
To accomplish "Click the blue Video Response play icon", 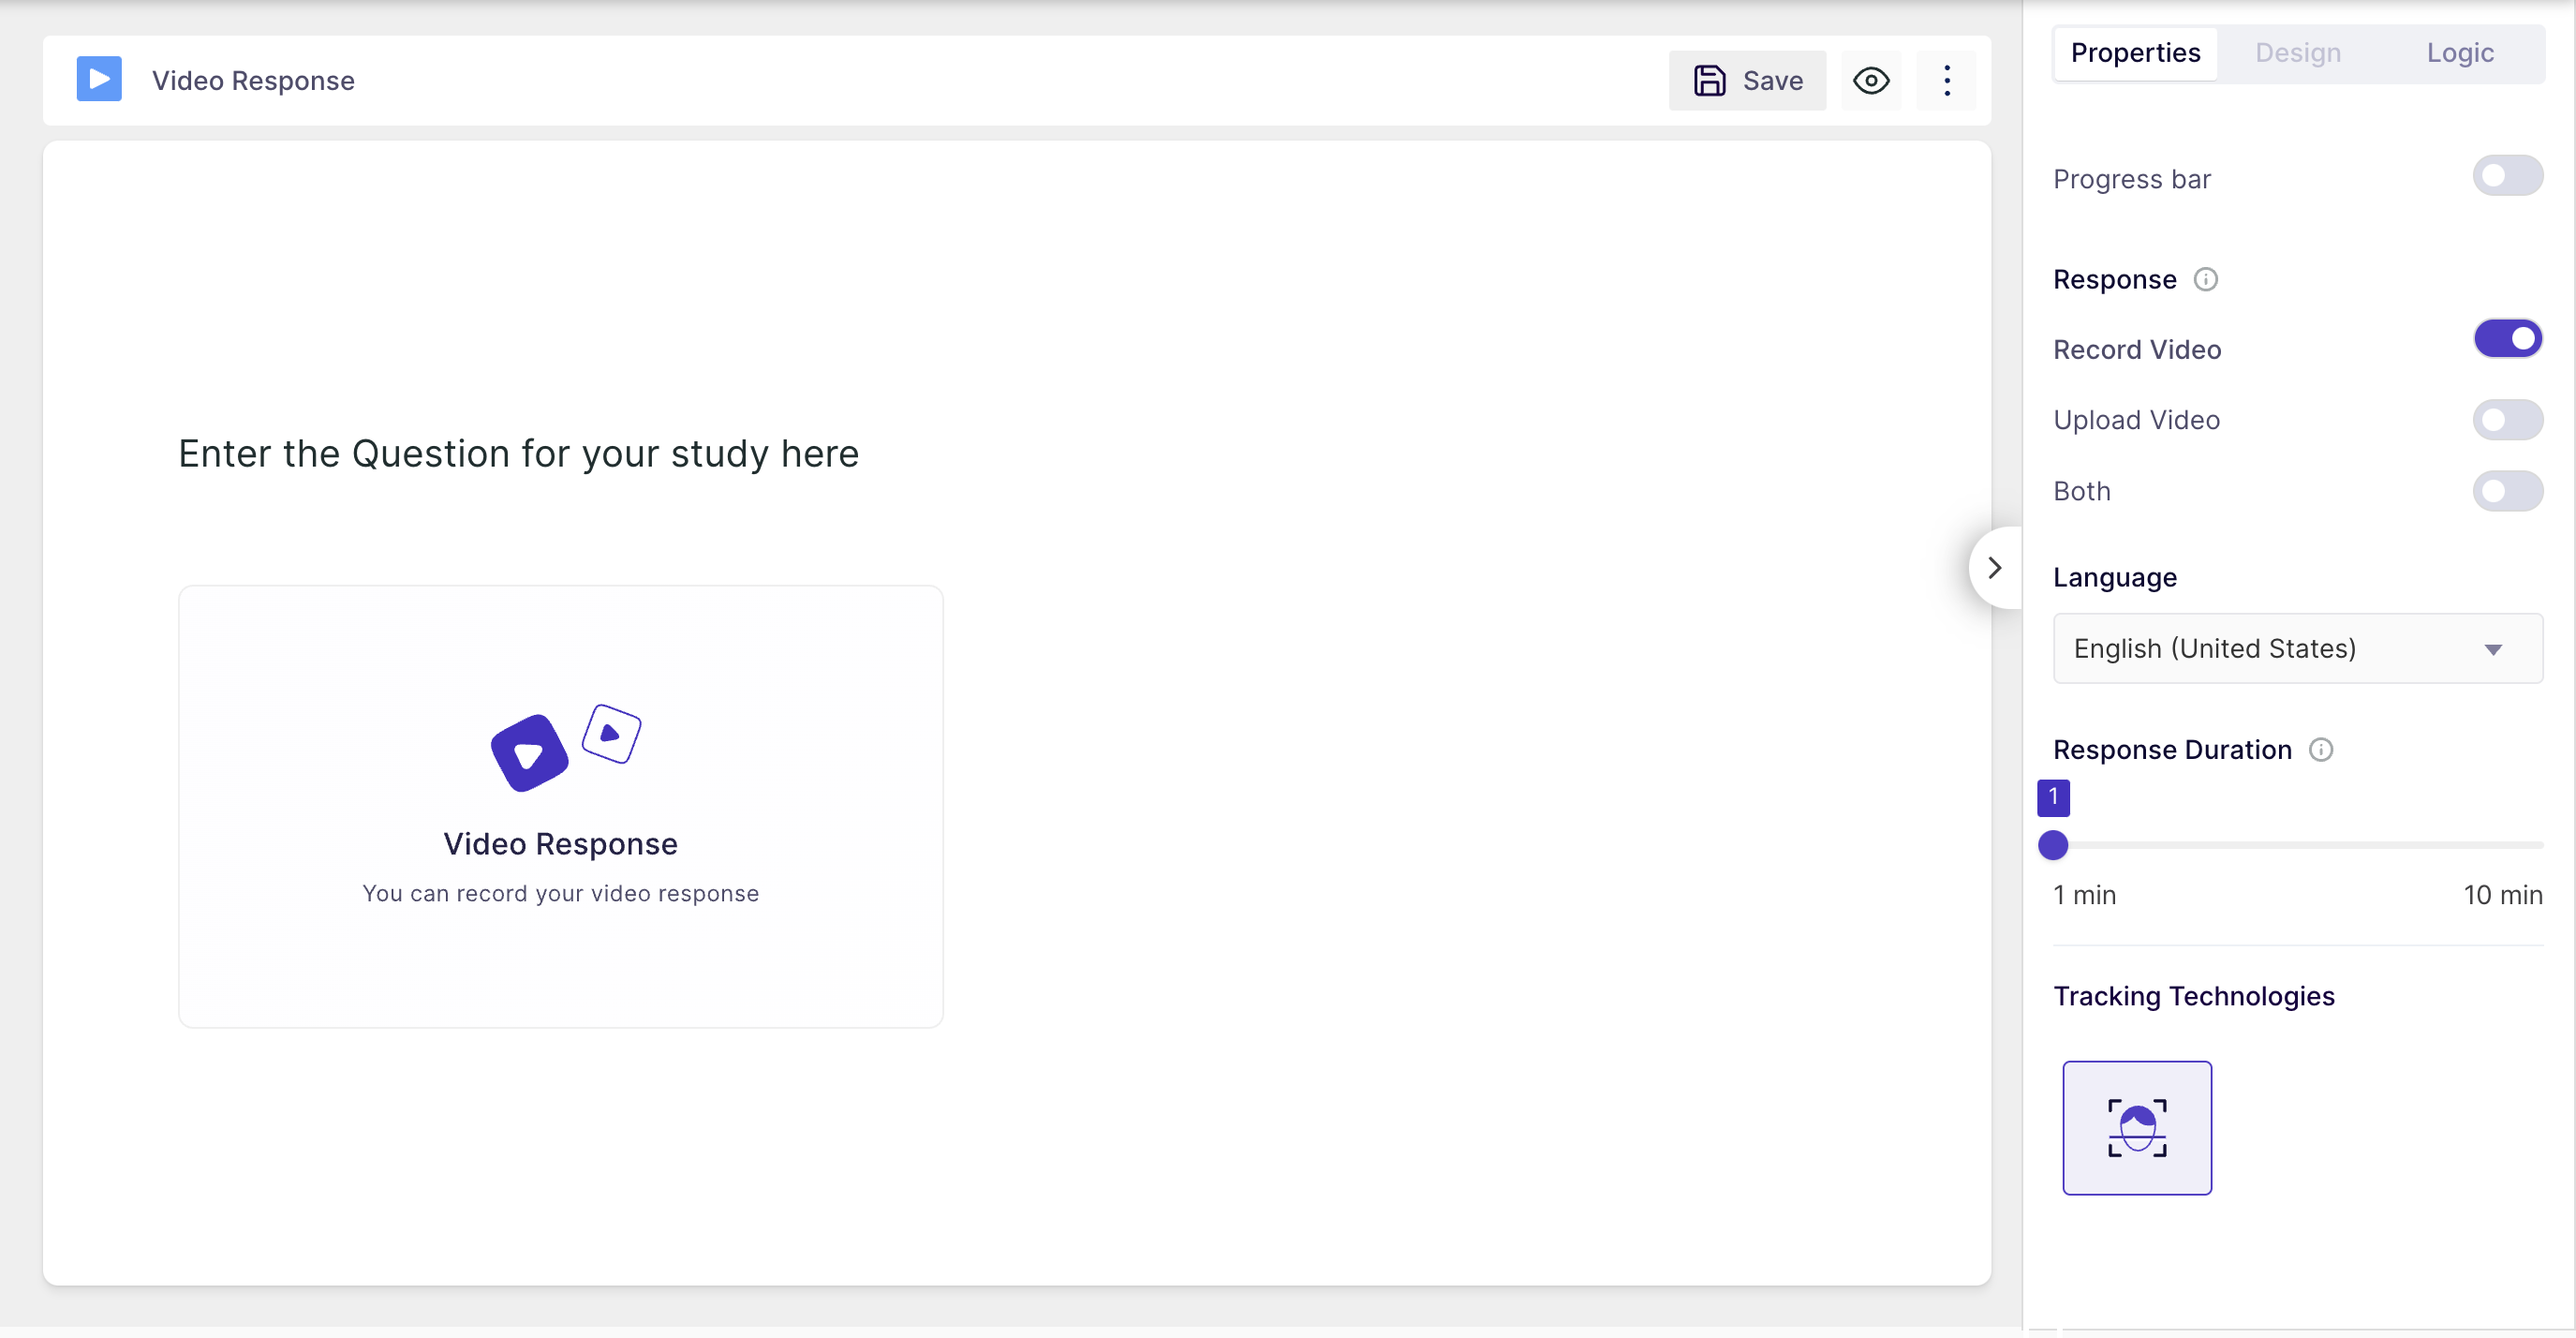I will (99, 79).
